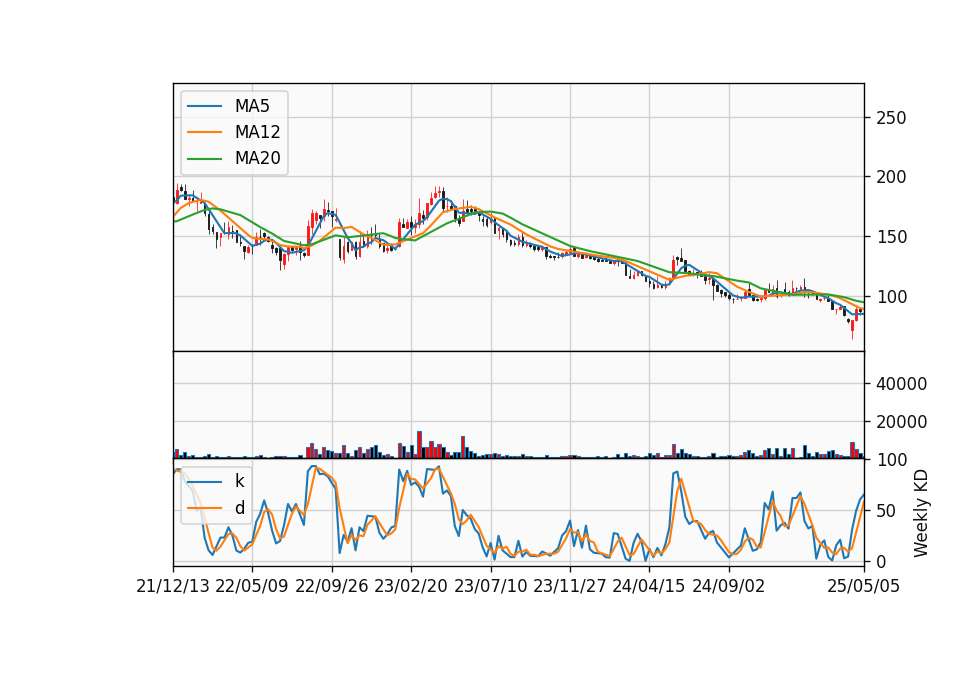
Task: Click the MA12 legend label
Action: (258, 132)
